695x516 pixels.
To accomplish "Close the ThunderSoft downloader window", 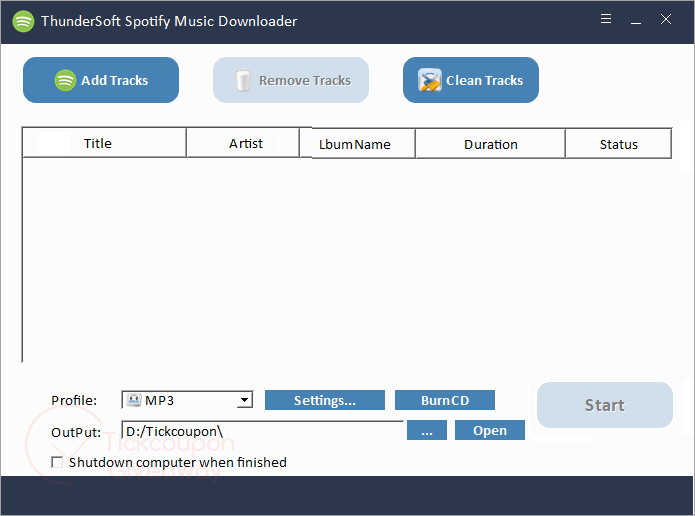I will pyautogui.click(x=666, y=19).
